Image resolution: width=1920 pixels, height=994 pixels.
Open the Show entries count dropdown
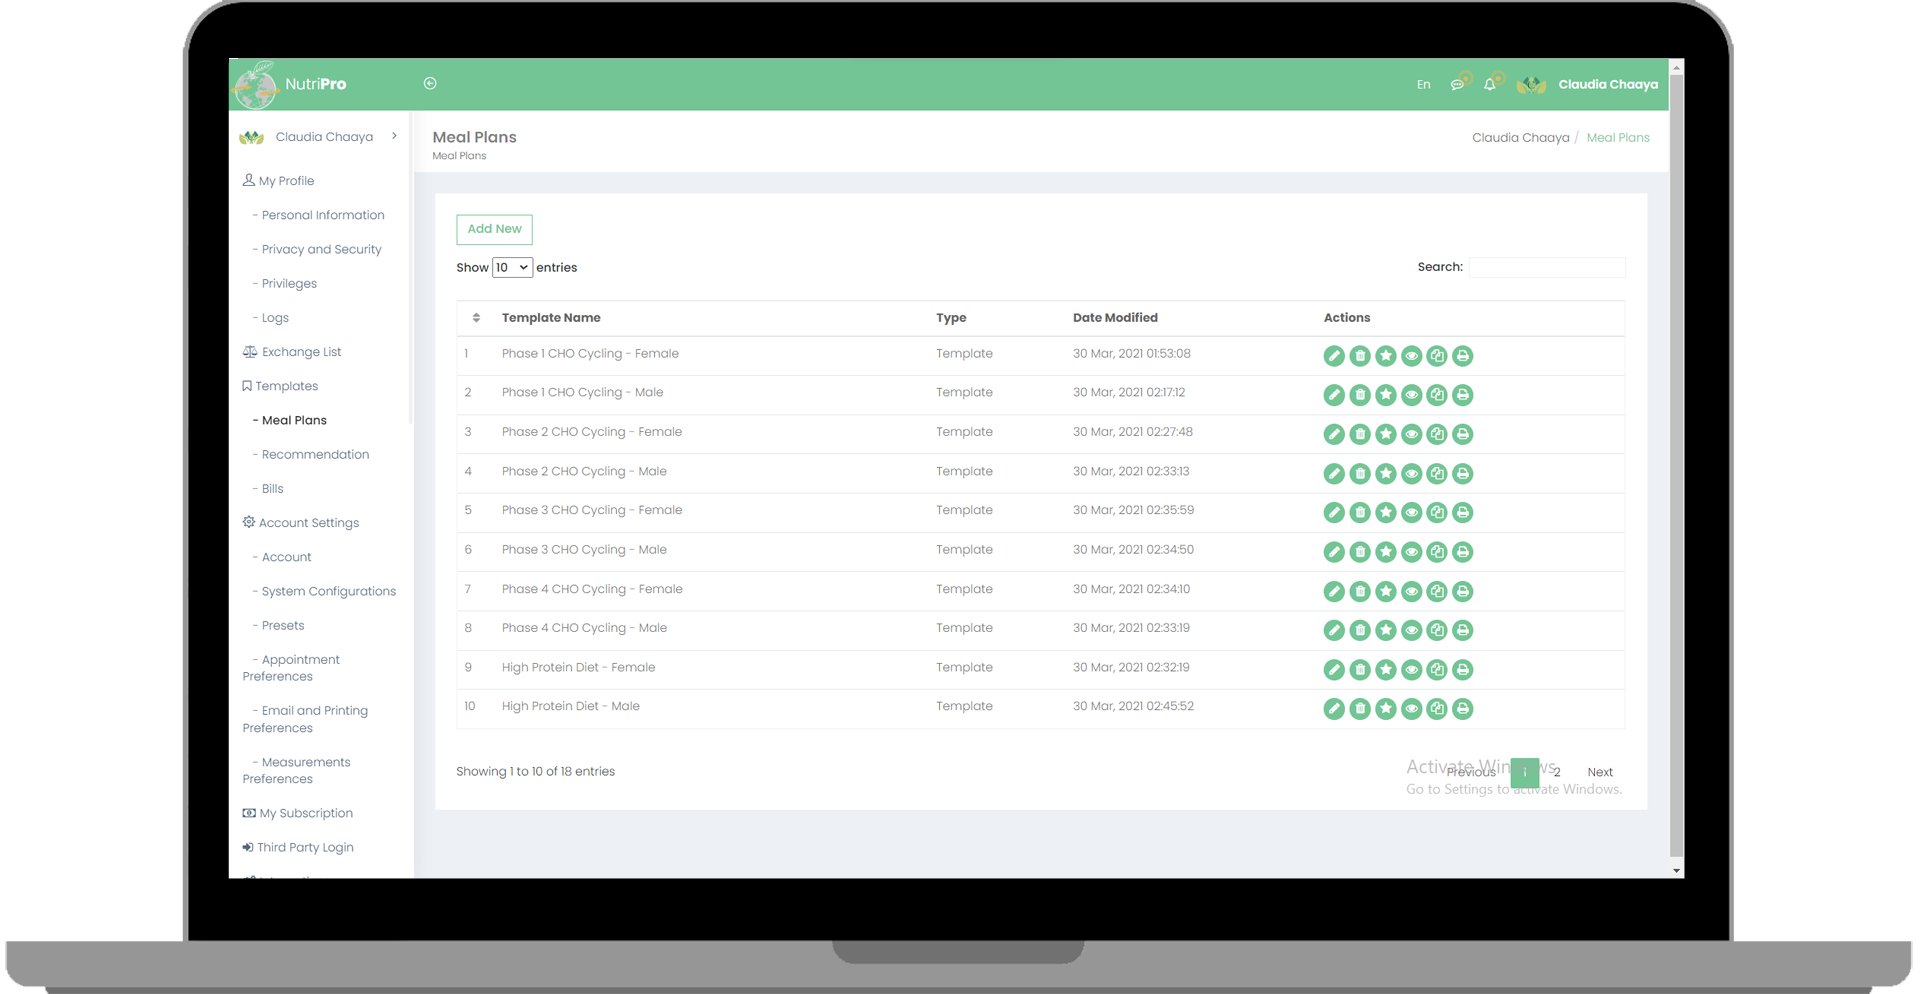coord(512,268)
